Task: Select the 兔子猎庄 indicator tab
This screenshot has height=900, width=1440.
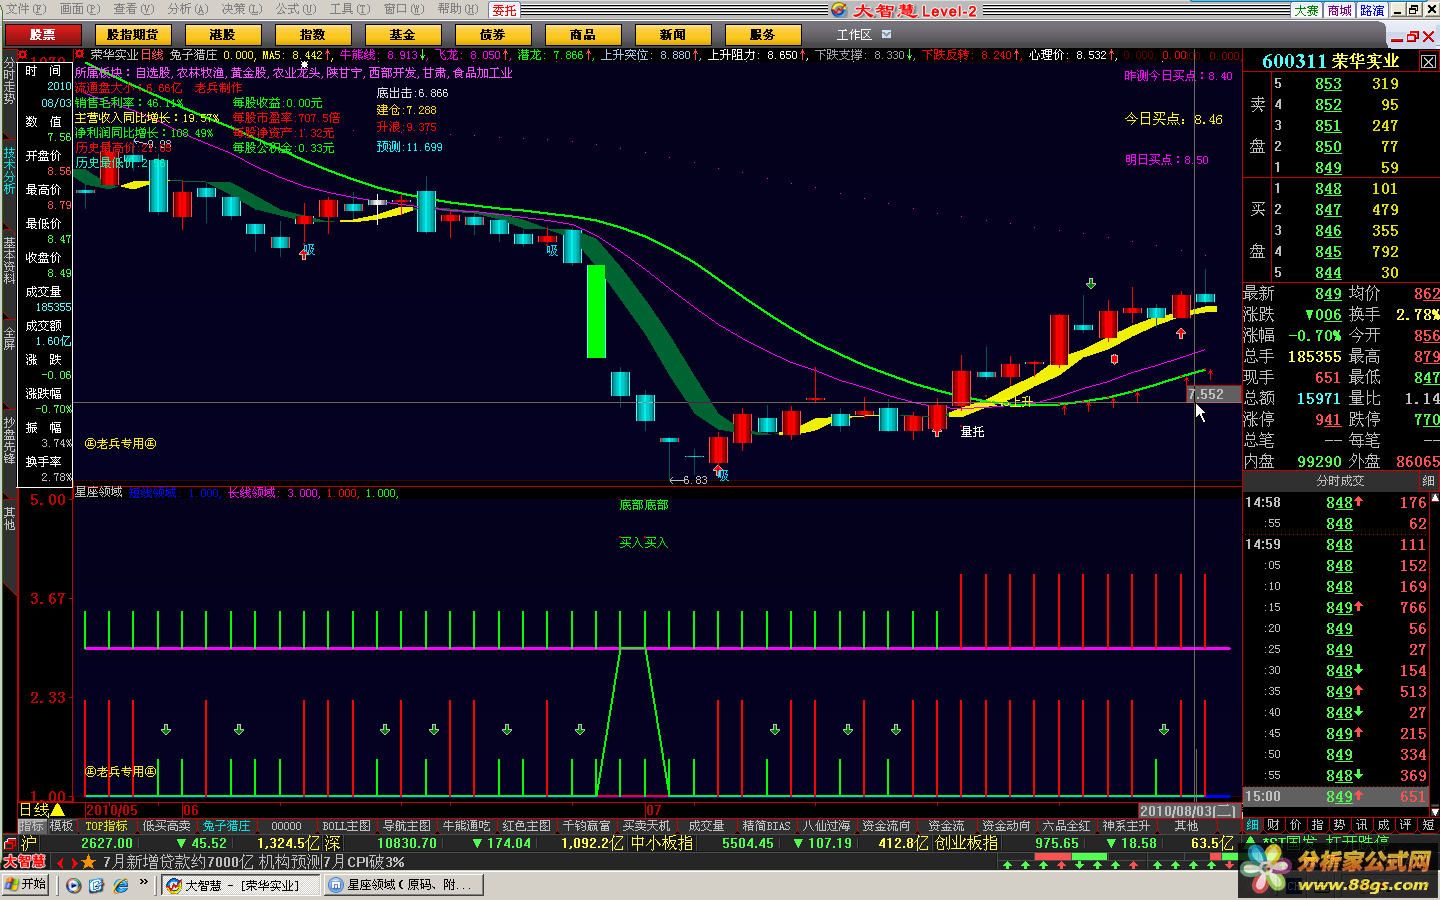Action: click(x=226, y=826)
